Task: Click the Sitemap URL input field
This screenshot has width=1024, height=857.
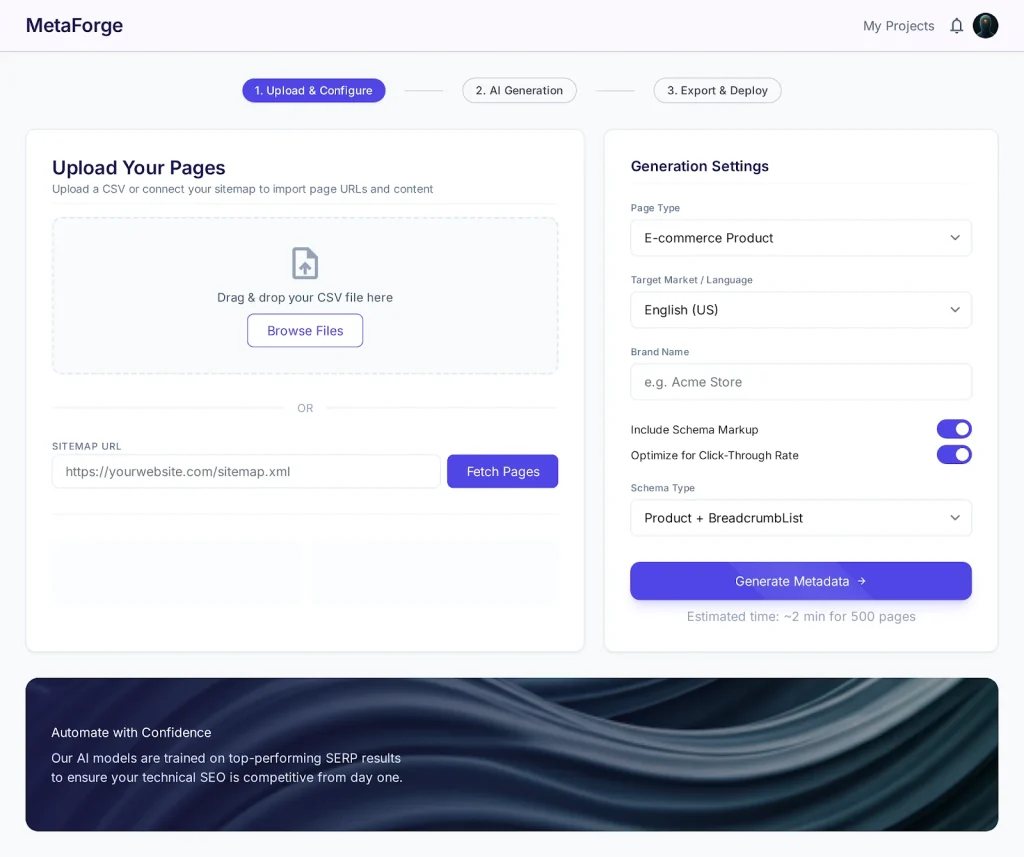Action: (246, 472)
